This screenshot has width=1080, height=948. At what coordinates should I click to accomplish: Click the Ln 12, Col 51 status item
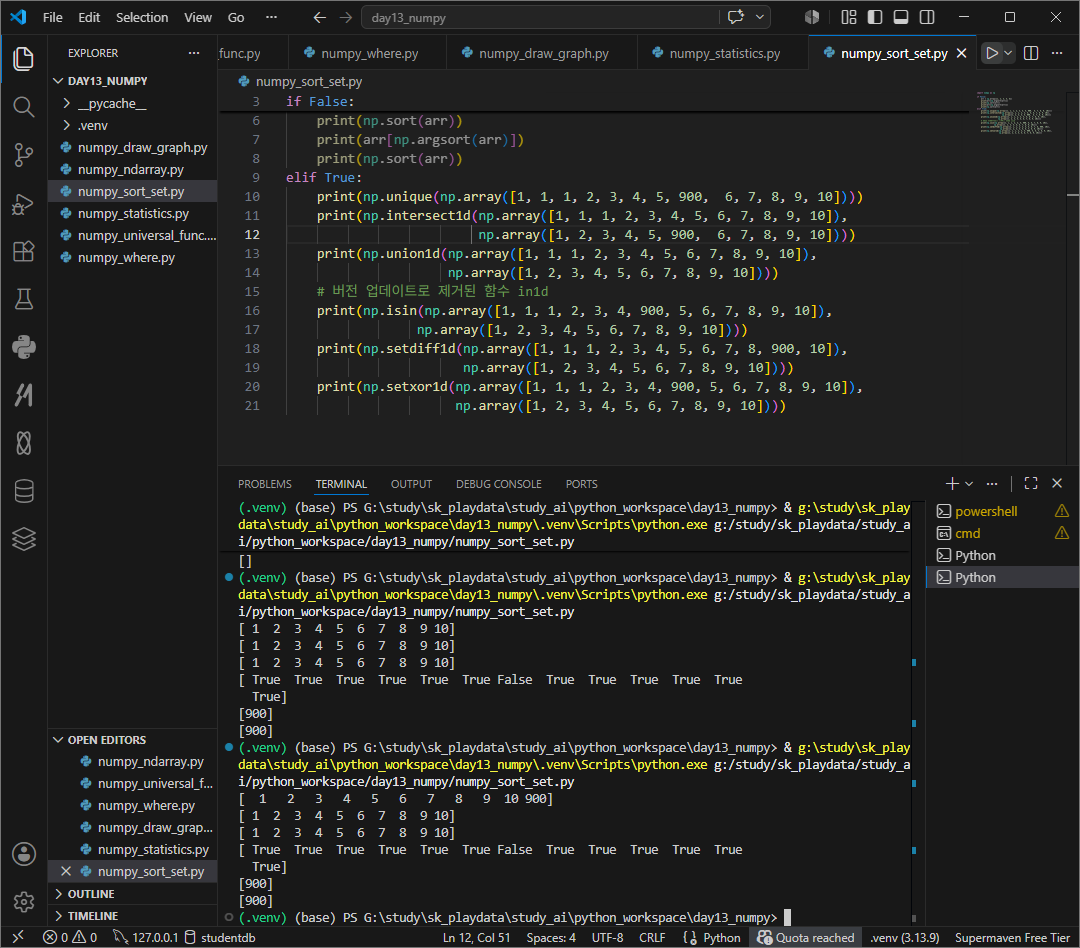click(477, 937)
